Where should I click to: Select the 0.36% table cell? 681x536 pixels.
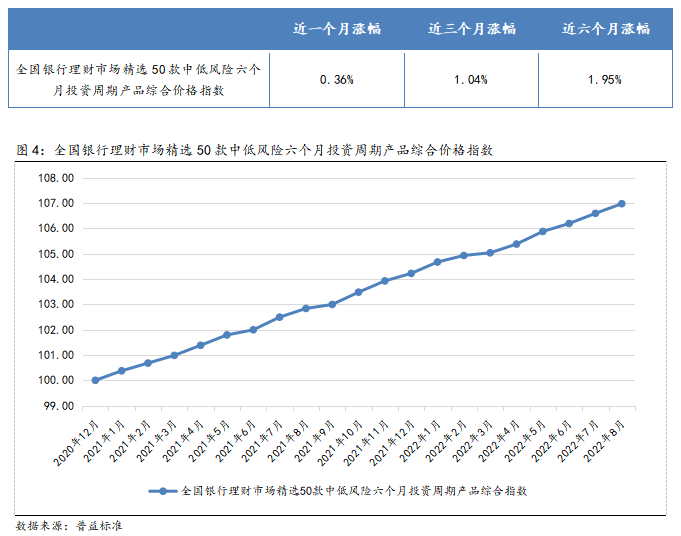point(337,79)
